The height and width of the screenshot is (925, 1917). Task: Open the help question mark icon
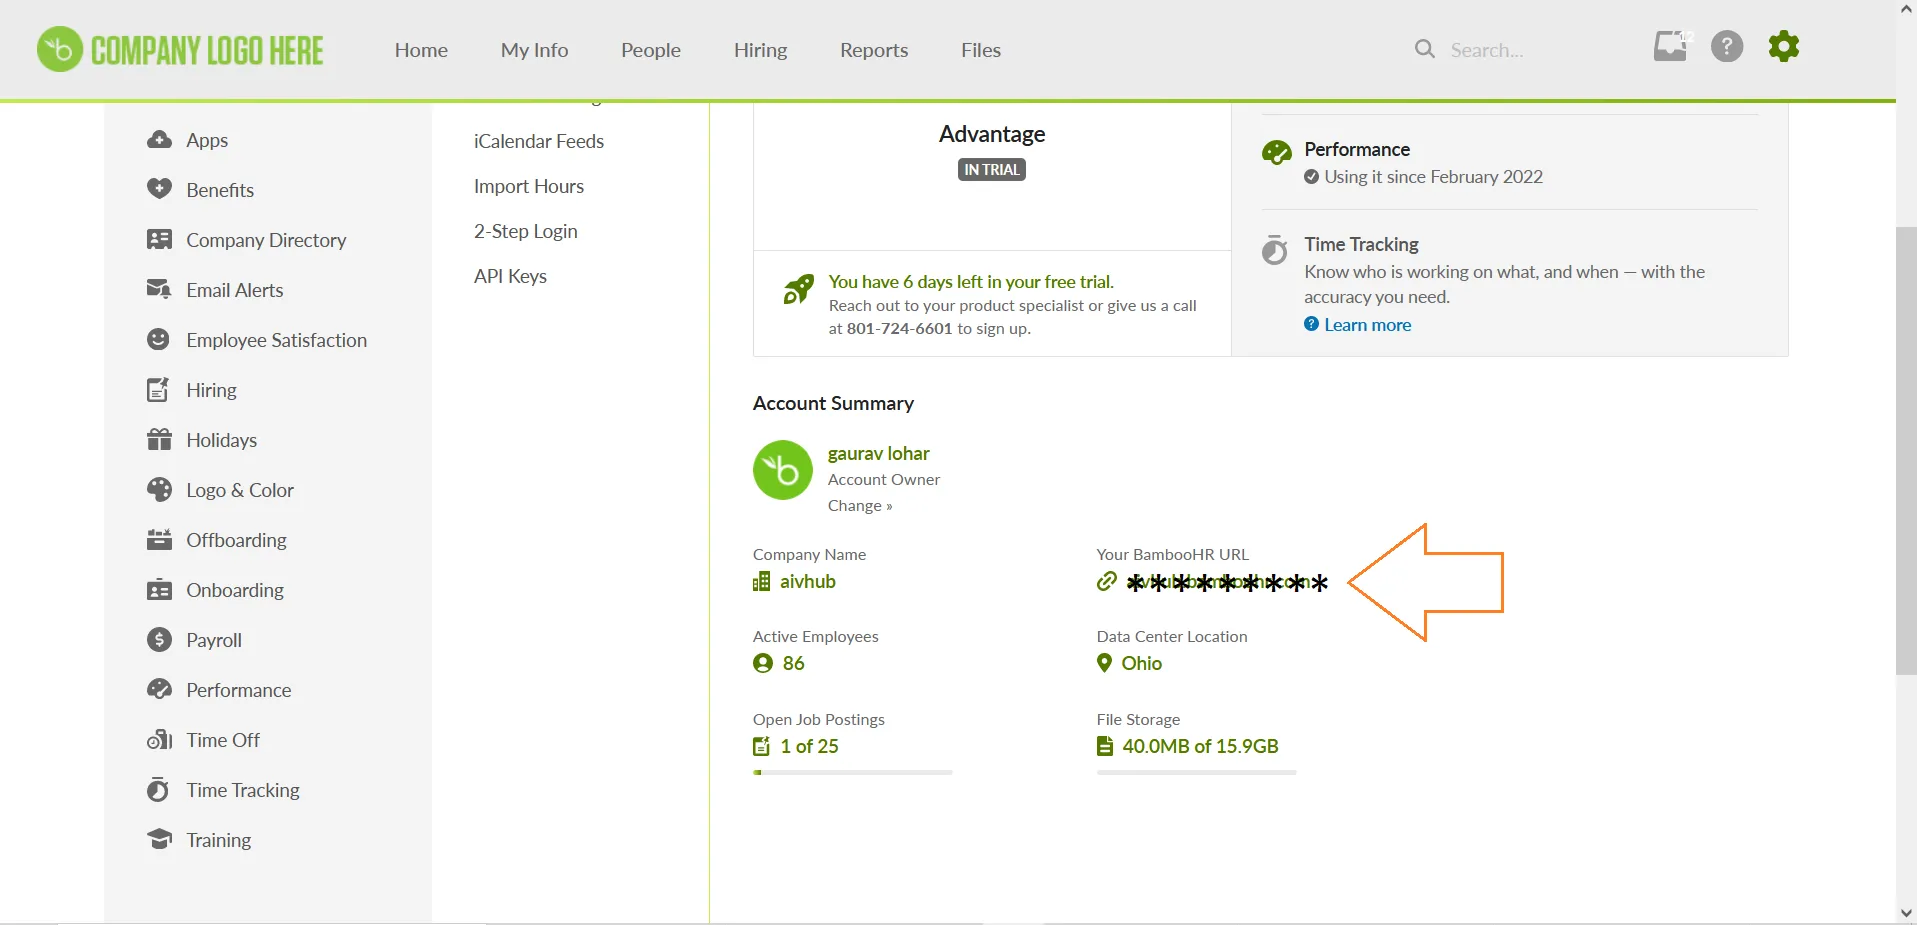pyautogui.click(x=1727, y=46)
